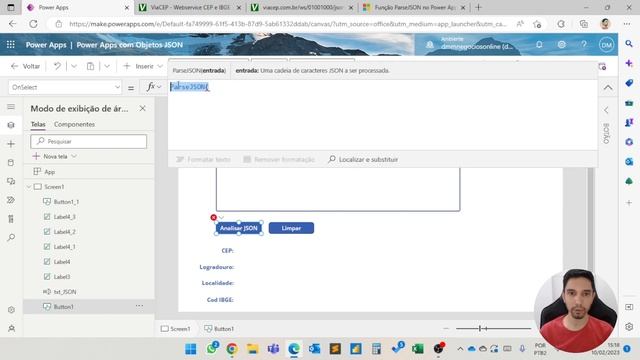This screenshot has width=640, height=360.
Task: Undo the last action
Action: (x=57, y=66)
